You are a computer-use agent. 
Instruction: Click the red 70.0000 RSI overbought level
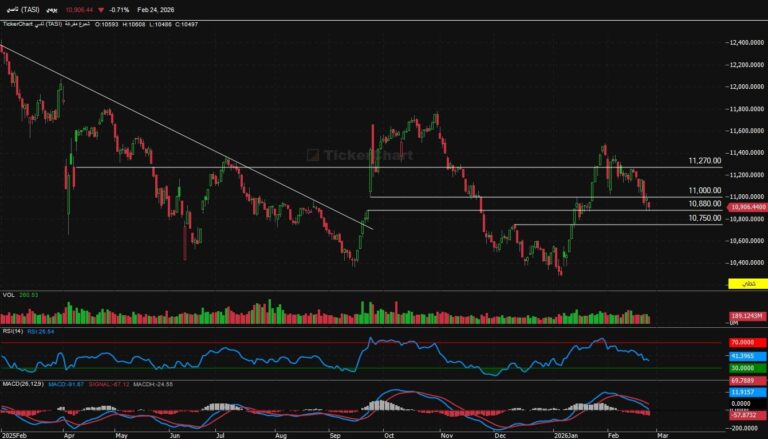point(746,342)
